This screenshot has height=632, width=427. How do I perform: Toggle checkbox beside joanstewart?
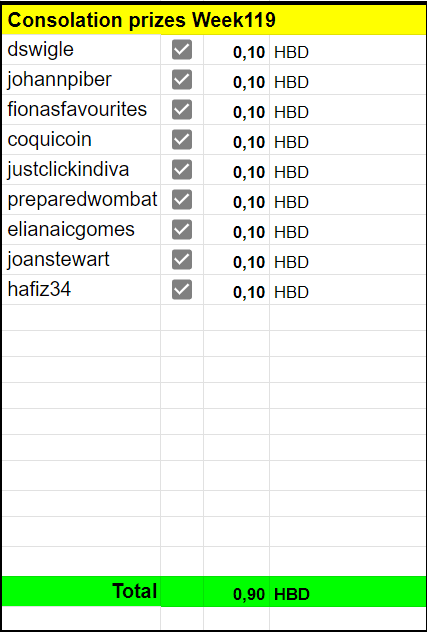click(182, 260)
